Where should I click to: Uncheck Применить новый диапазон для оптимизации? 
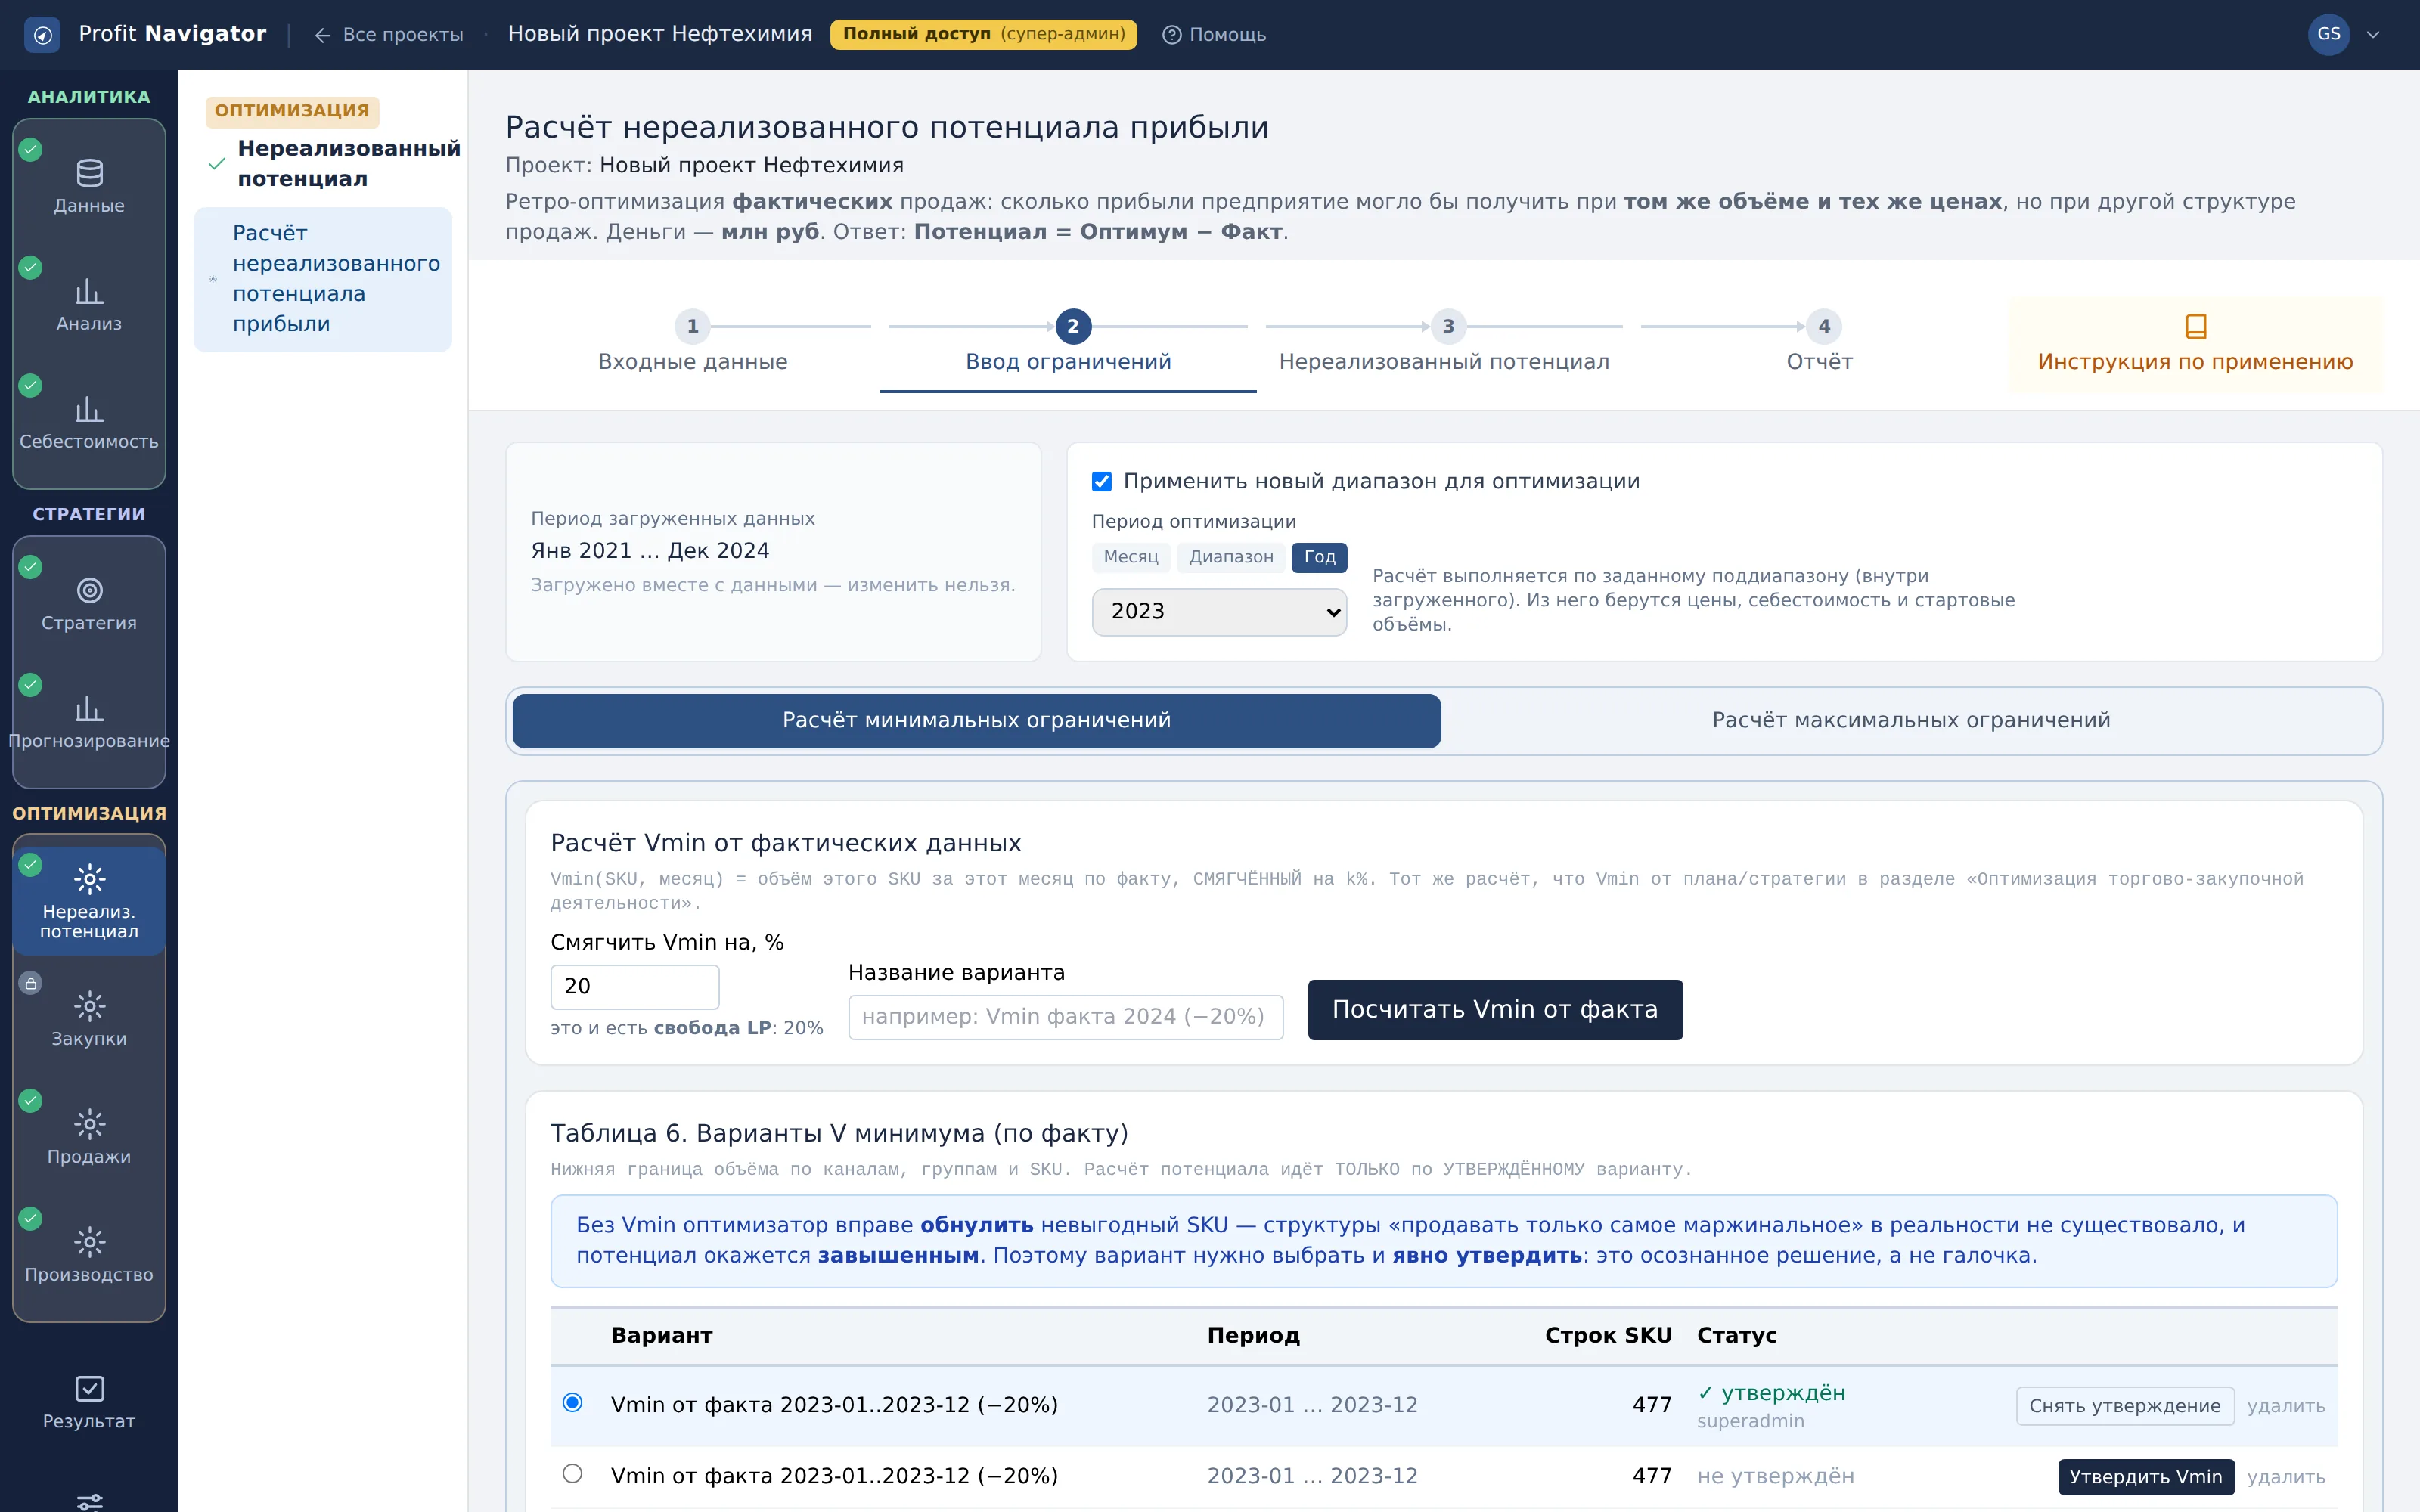click(x=1102, y=481)
